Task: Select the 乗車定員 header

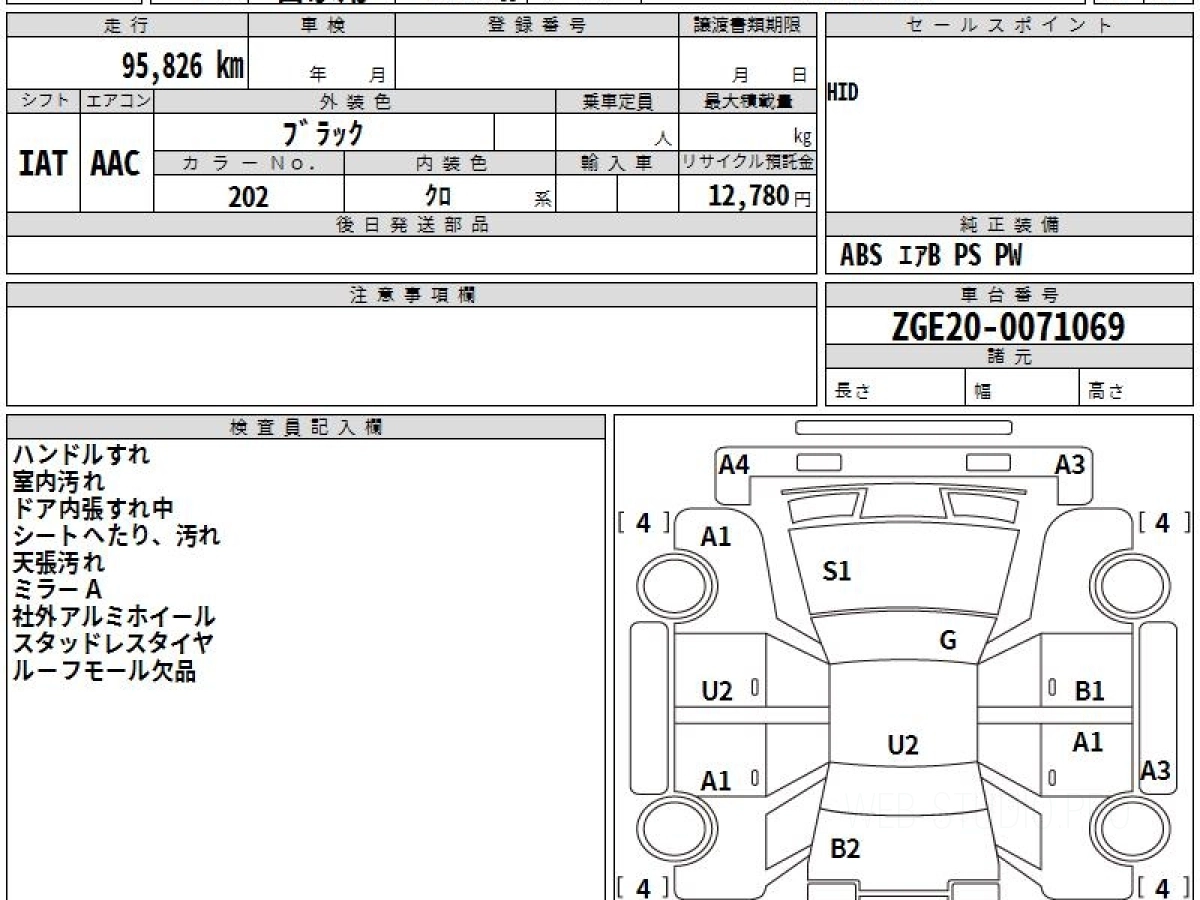Action: tap(617, 101)
